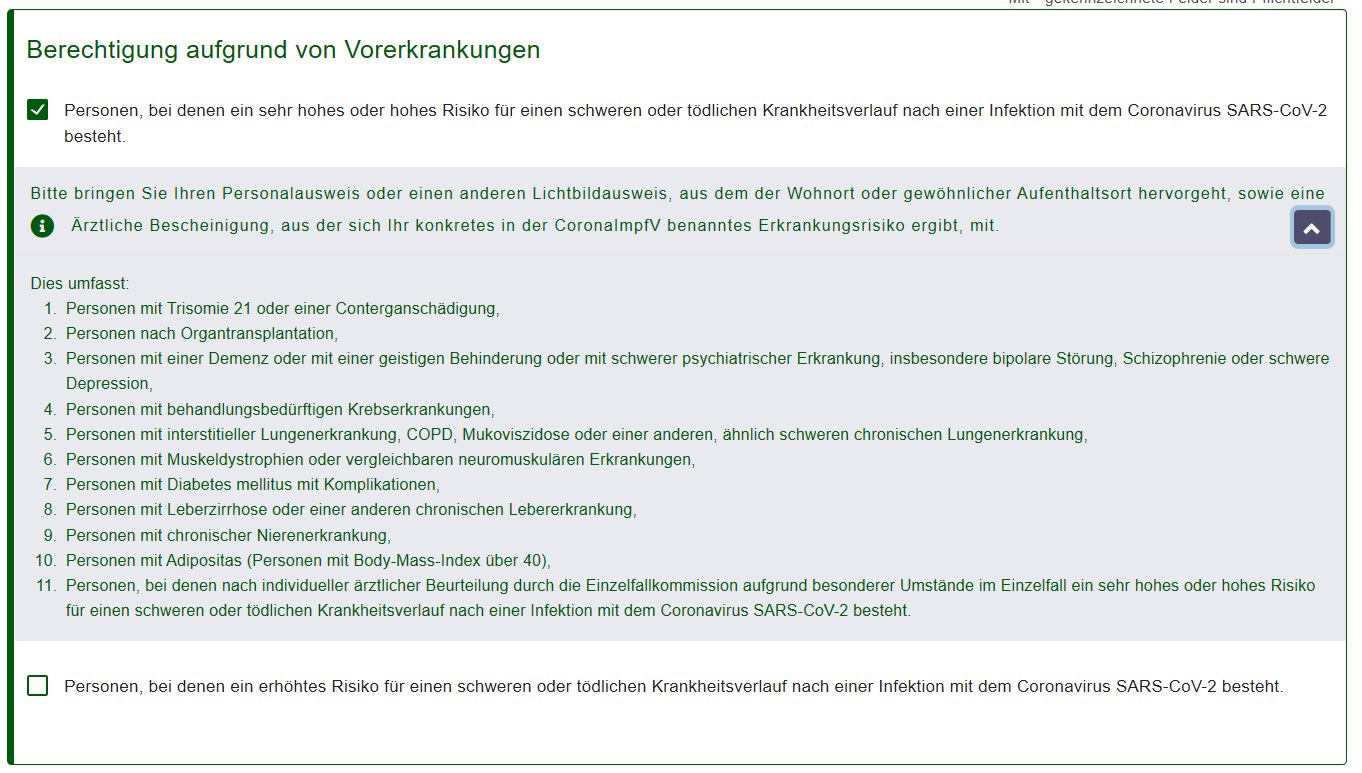The height and width of the screenshot is (773, 1362).
Task: Click list item 'Personen mit Adipositas'
Action: pyautogui.click(x=308, y=560)
